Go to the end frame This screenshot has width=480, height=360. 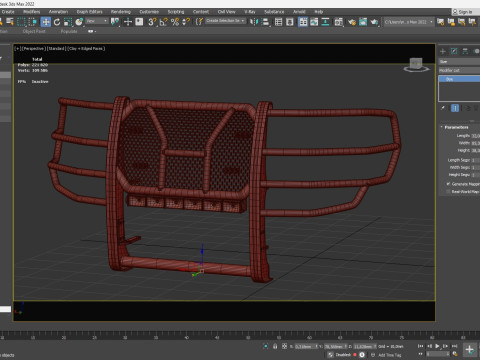tap(454, 346)
